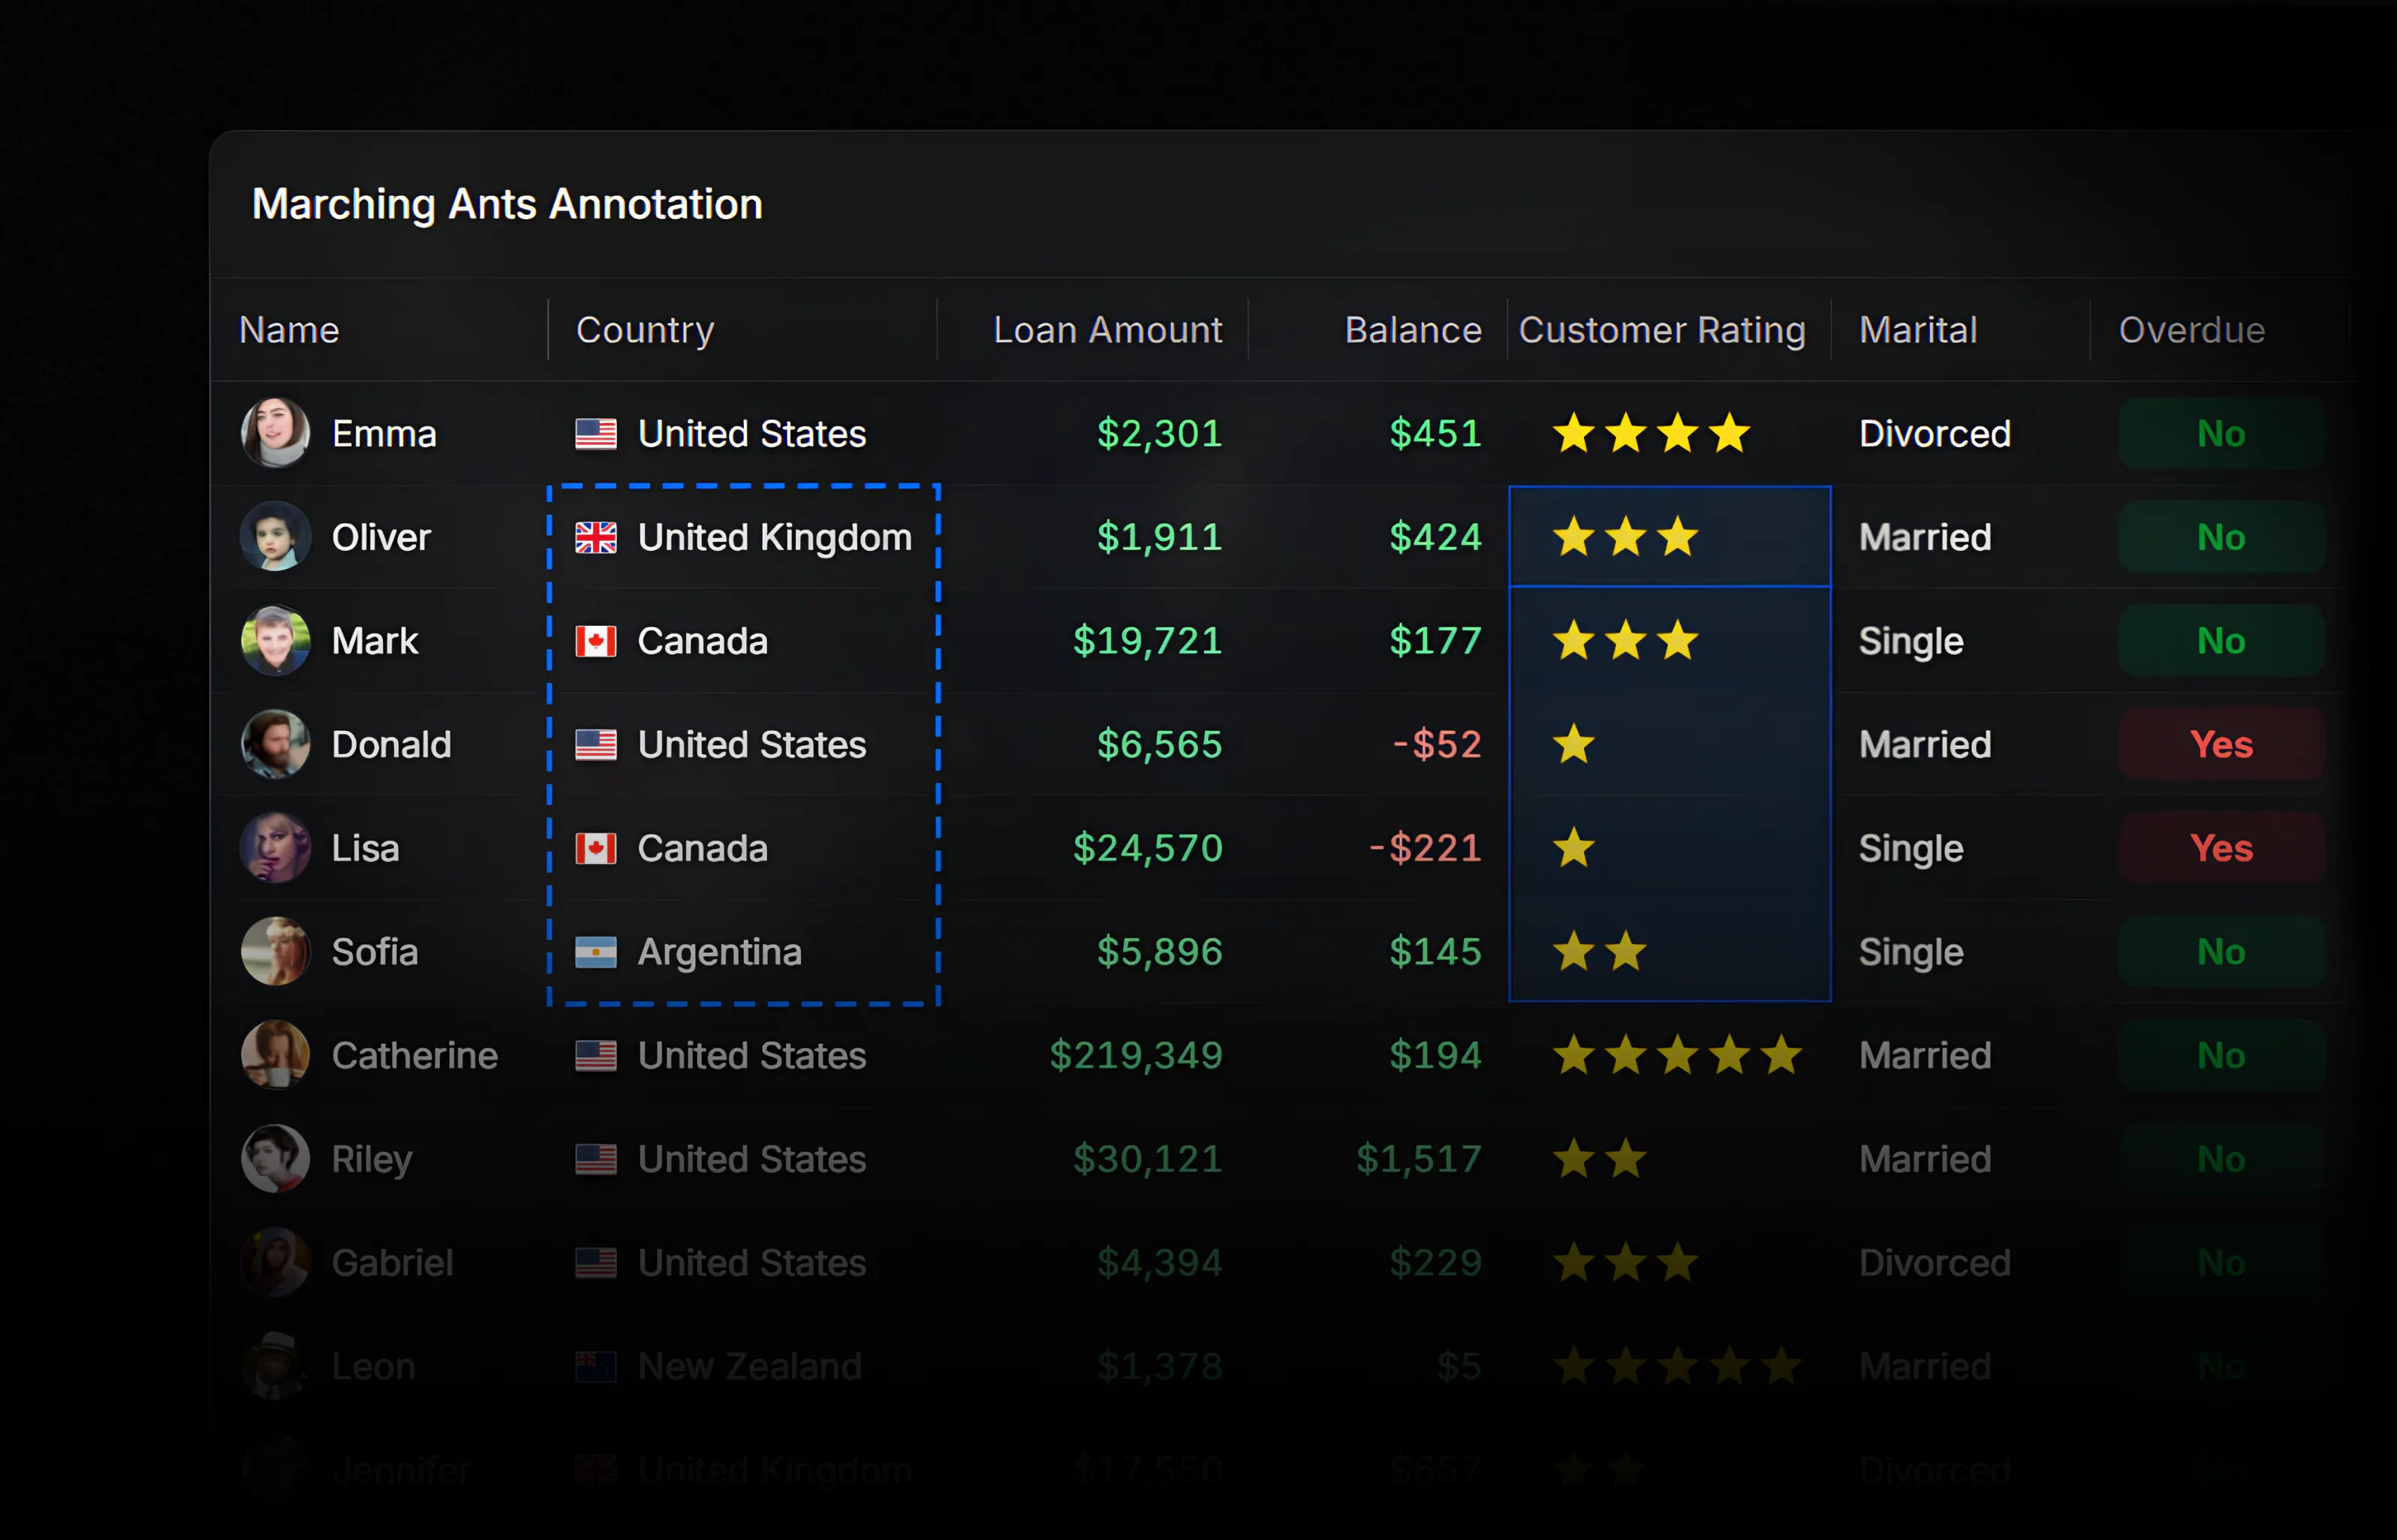Select loan amount '$2,301'
2397x1540 pixels.
pyautogui.click(x=1159, y=434)
